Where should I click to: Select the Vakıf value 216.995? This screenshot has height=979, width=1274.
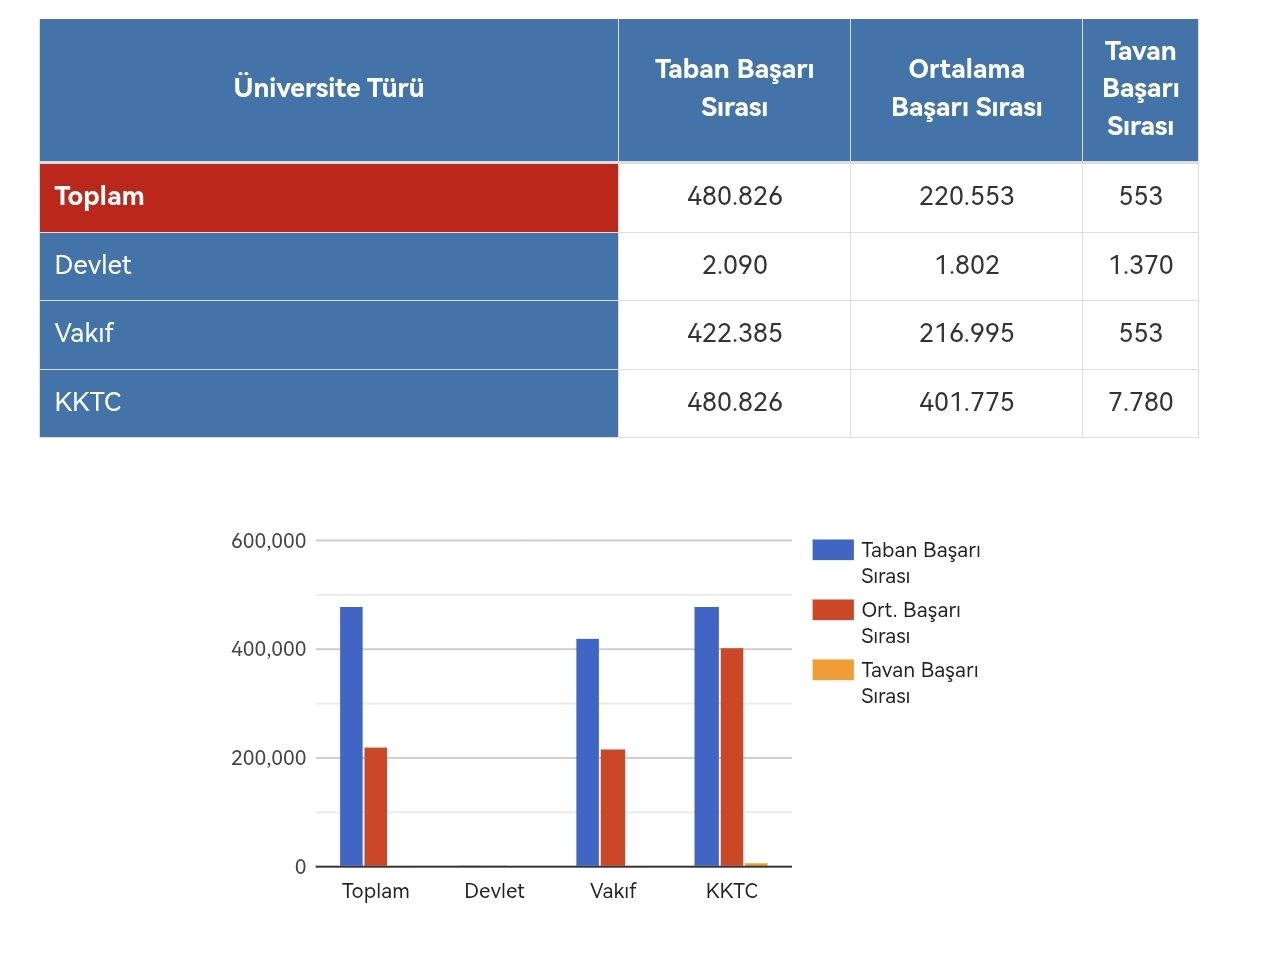coord(966,334)
